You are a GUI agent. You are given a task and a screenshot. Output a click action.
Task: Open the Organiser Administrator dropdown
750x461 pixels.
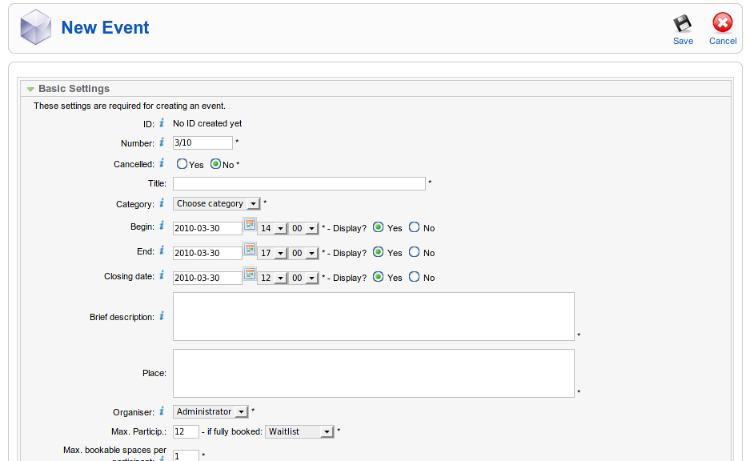click(x=210, y=412)
